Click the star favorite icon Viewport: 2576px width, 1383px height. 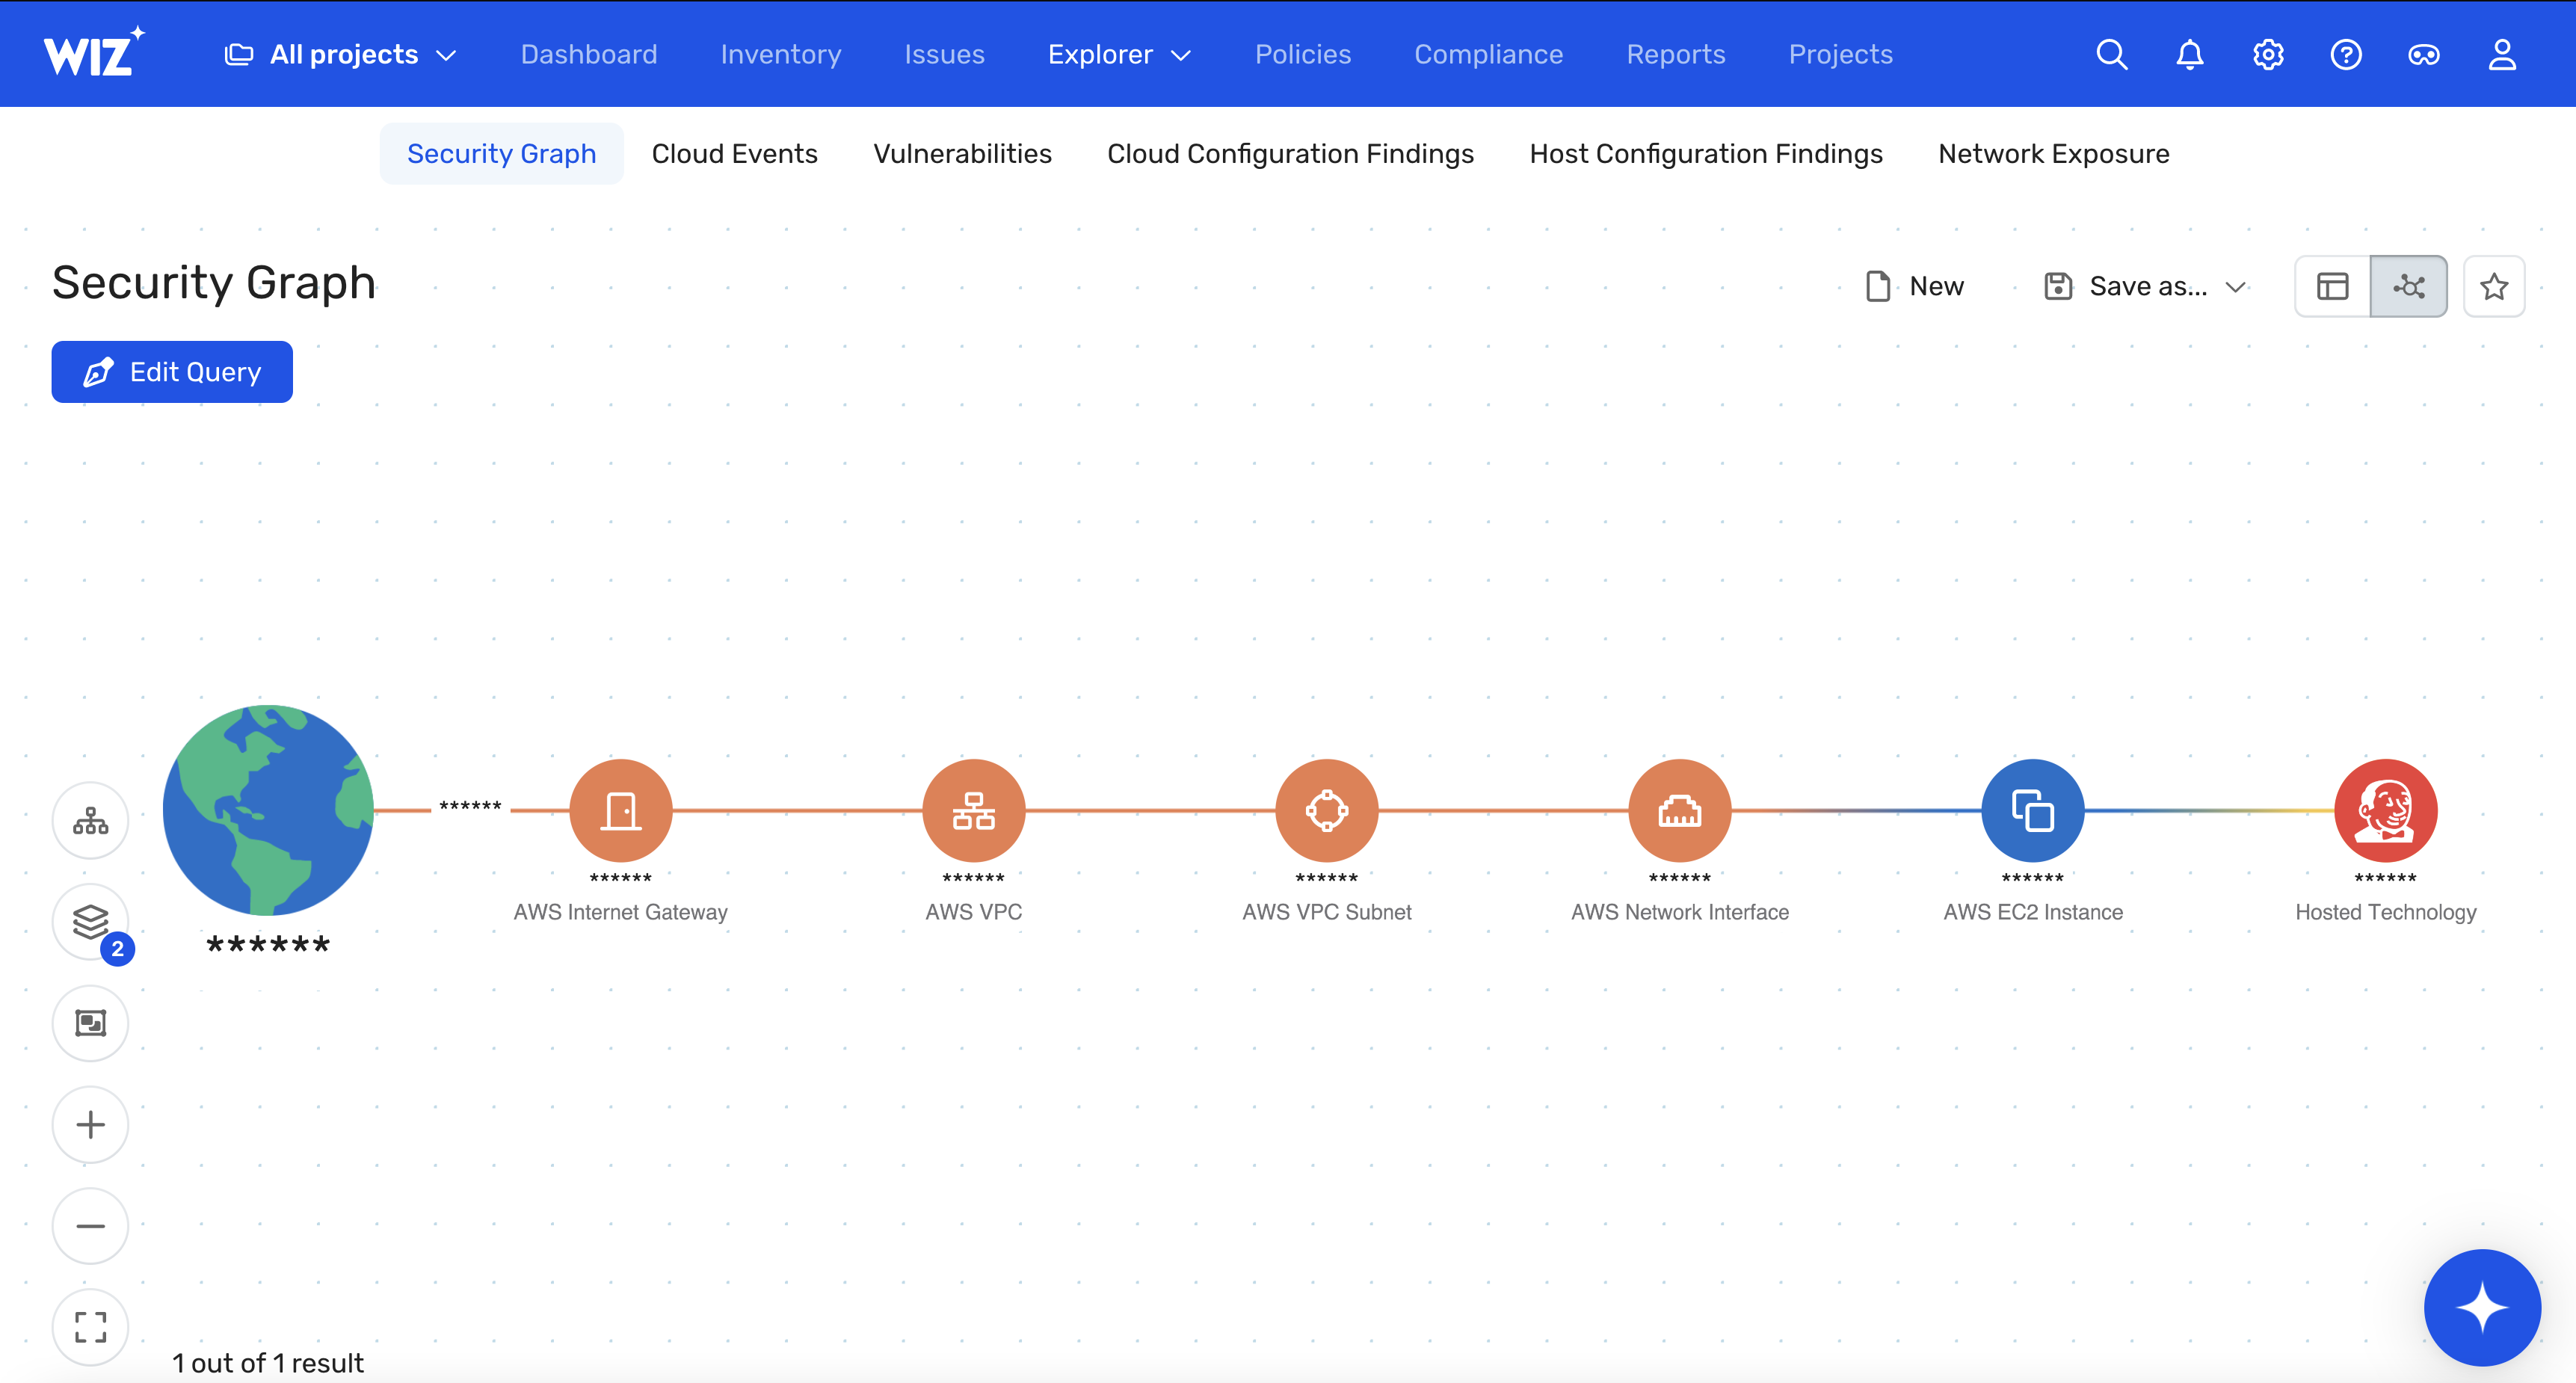(x=2493, y=286)
